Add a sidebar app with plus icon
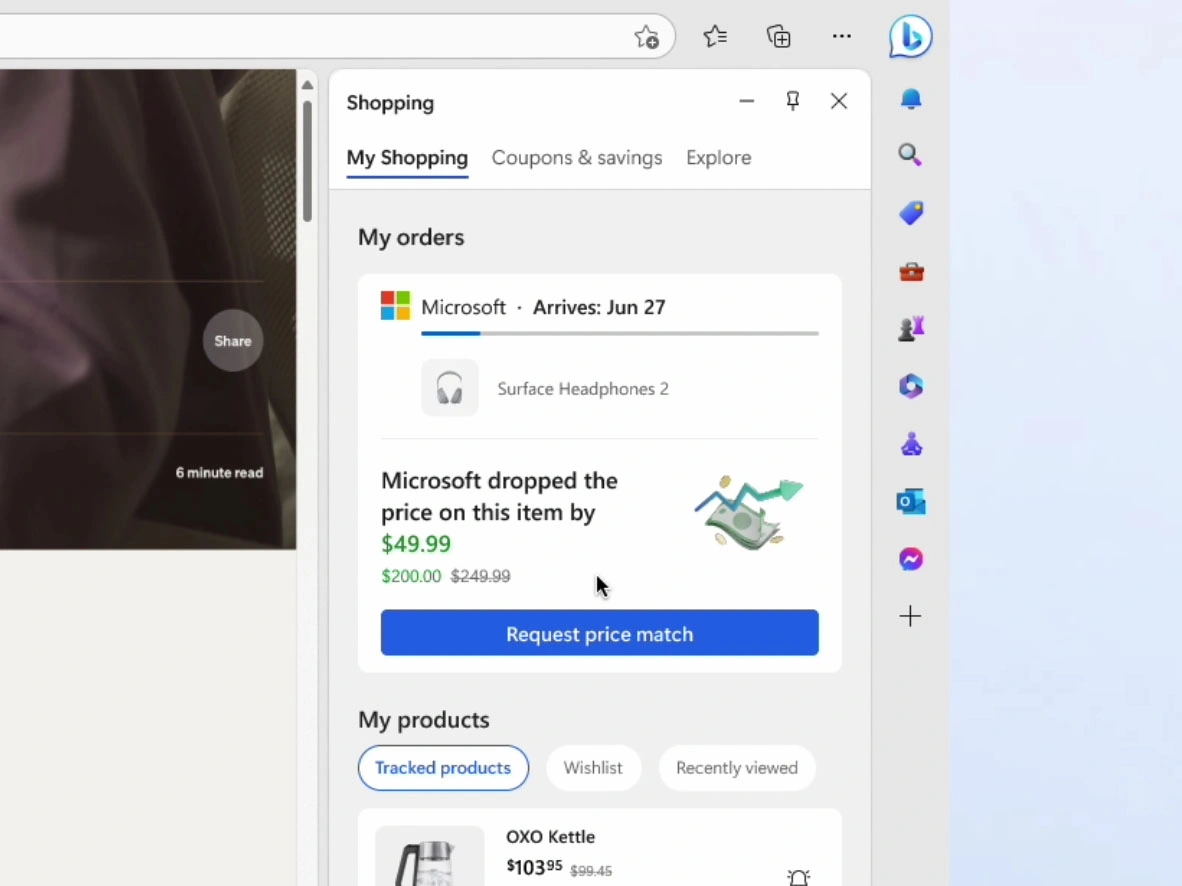 (x=910, y=616)
